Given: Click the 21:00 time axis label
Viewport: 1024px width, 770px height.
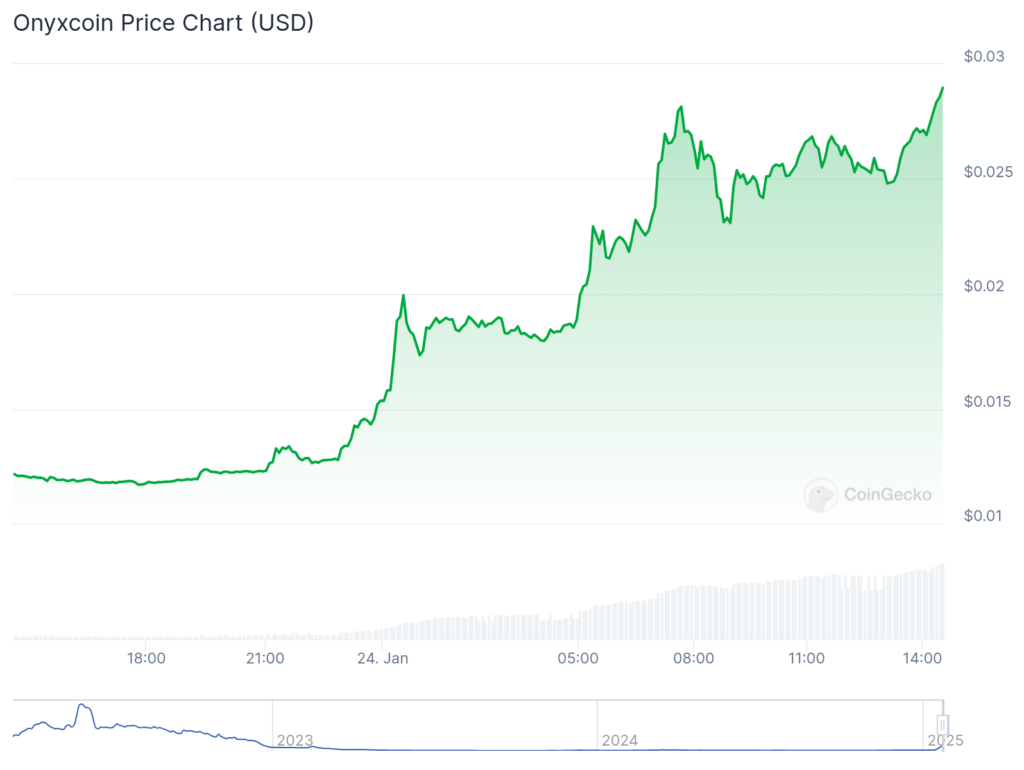Looking at the screenshot, I should pyautogui.click(x=265, y=658).
